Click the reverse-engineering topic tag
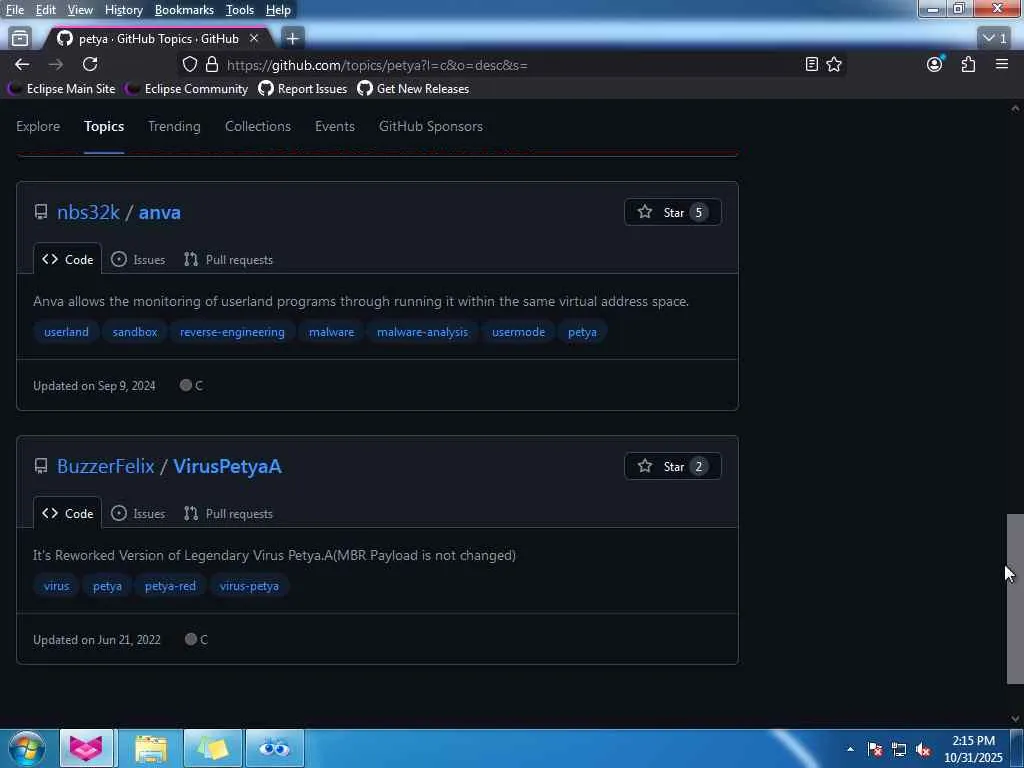The width and height of the screenshot is (1024, 768). click(232, 332)
